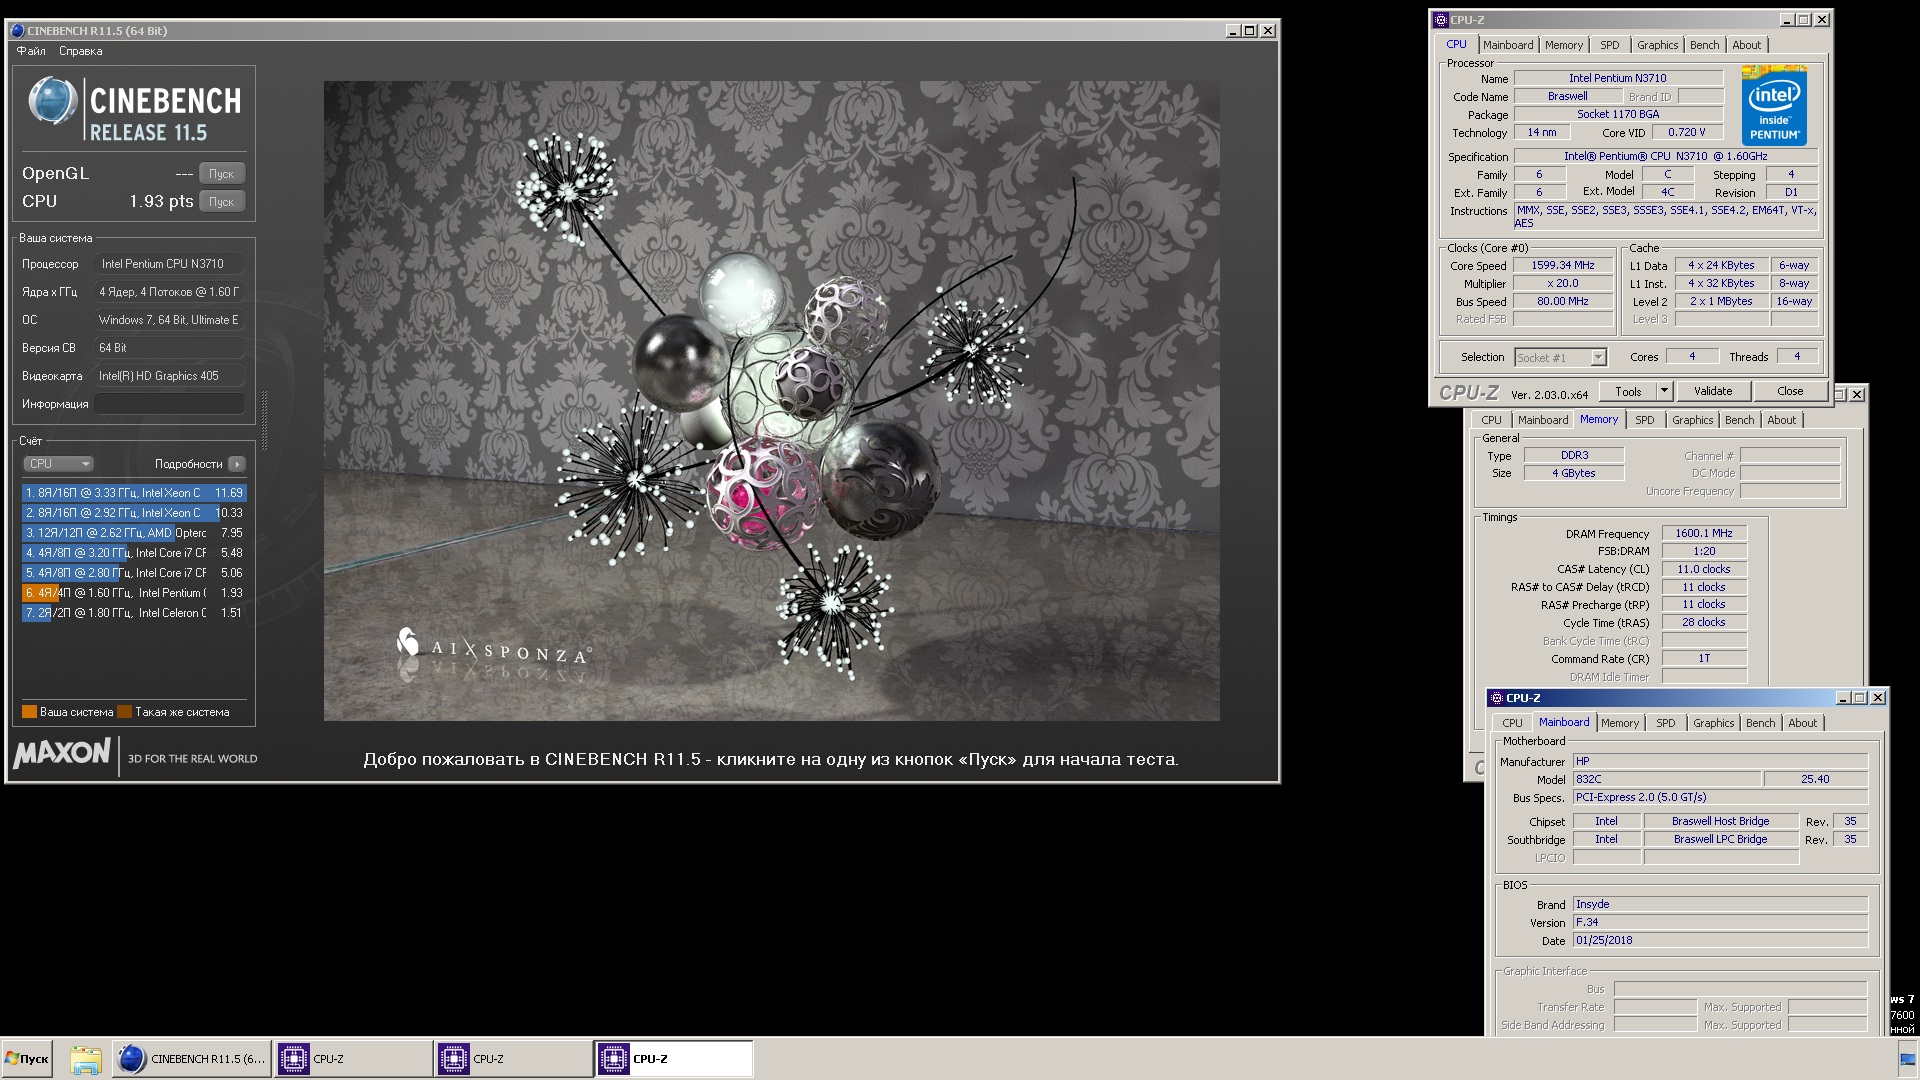The image size is (1920, 1080).
Task: Switch to CPU tab in Memory CPU-Z window
Action: click(x=1491, y=421)
